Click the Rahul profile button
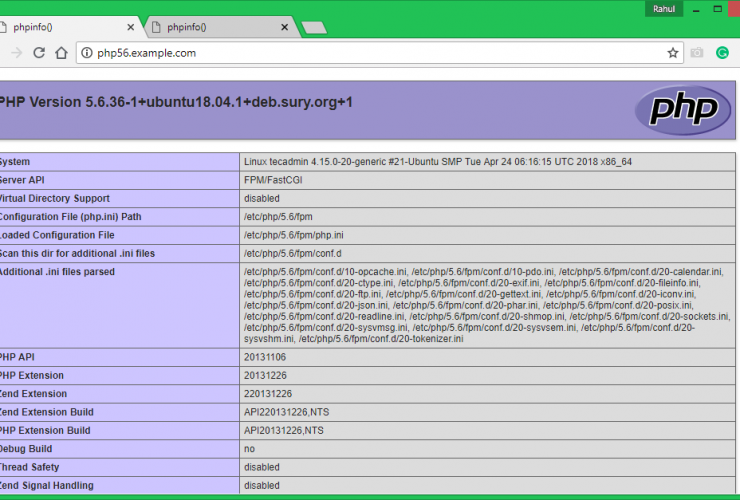This screenshot has width=740, height=500. 666,8
